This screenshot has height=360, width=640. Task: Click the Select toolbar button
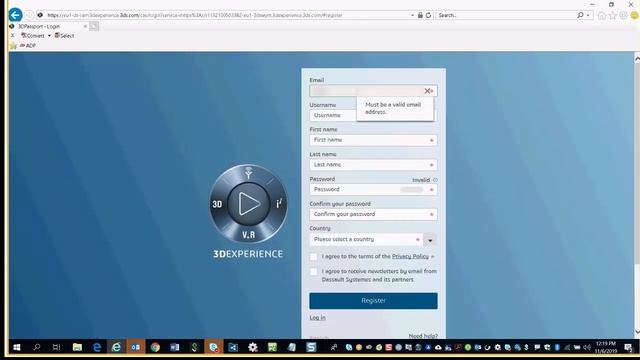(x=64, y=36)
